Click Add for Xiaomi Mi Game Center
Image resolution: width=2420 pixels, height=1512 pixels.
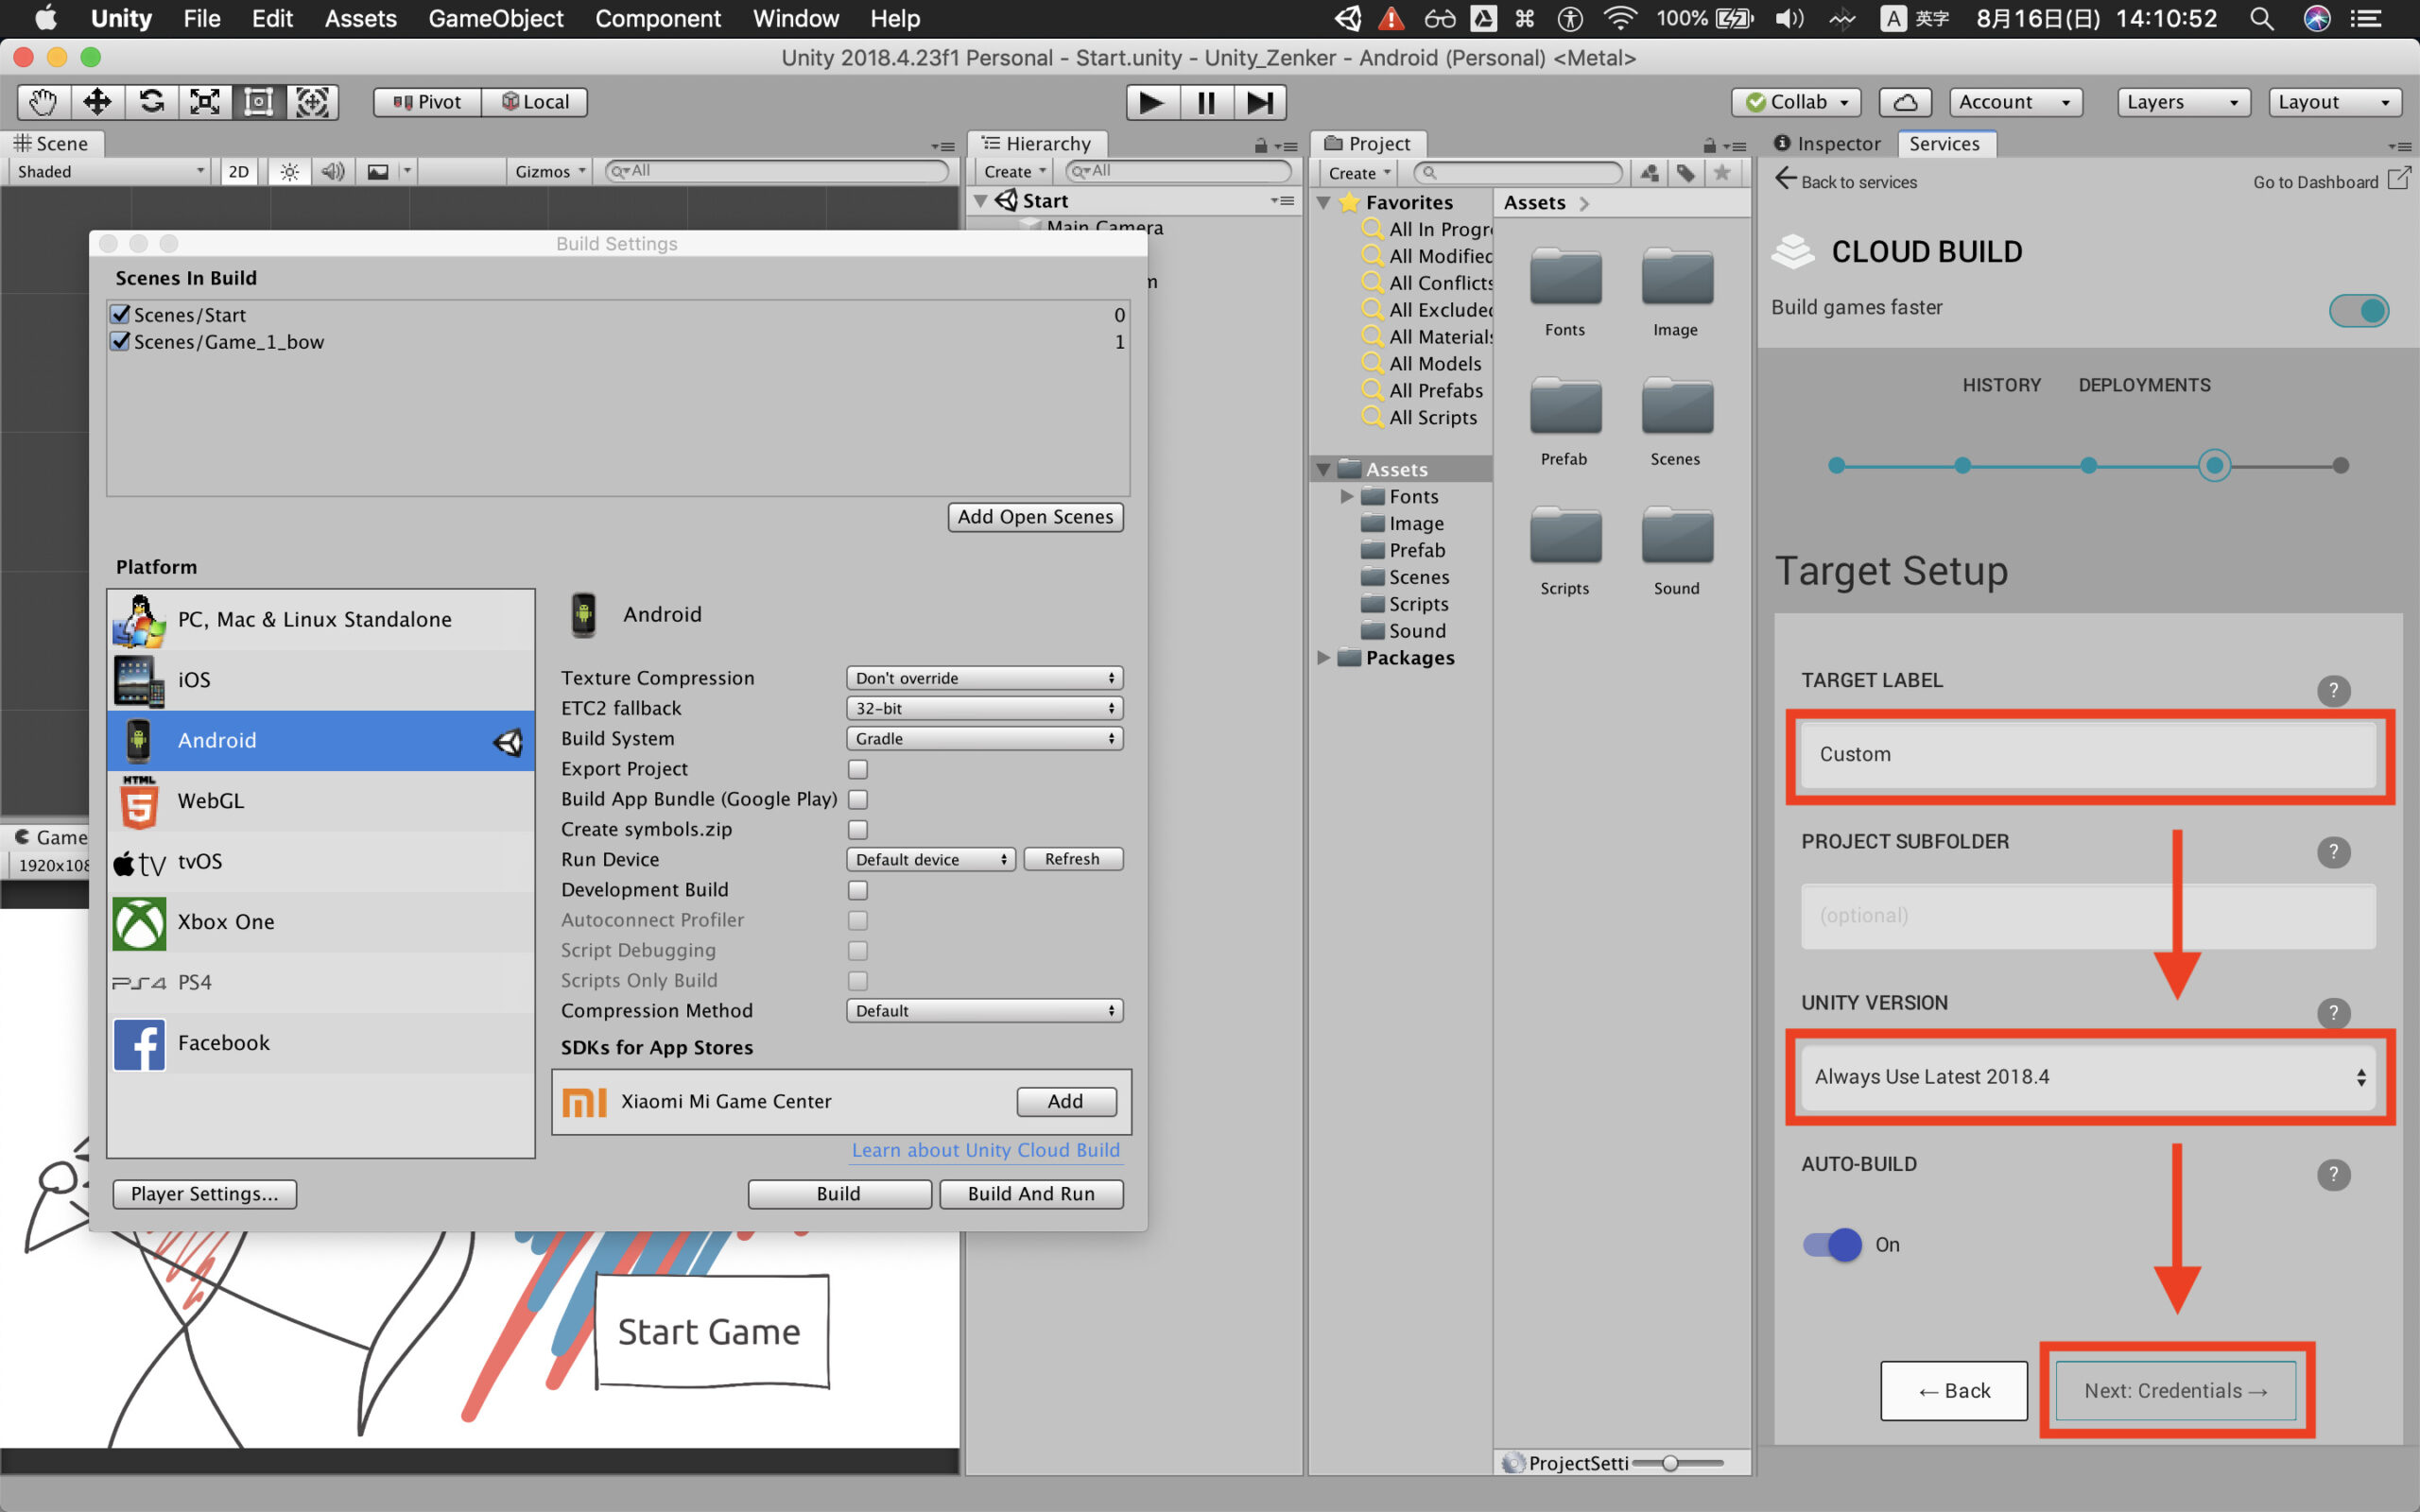[x=1066, y=1101]
